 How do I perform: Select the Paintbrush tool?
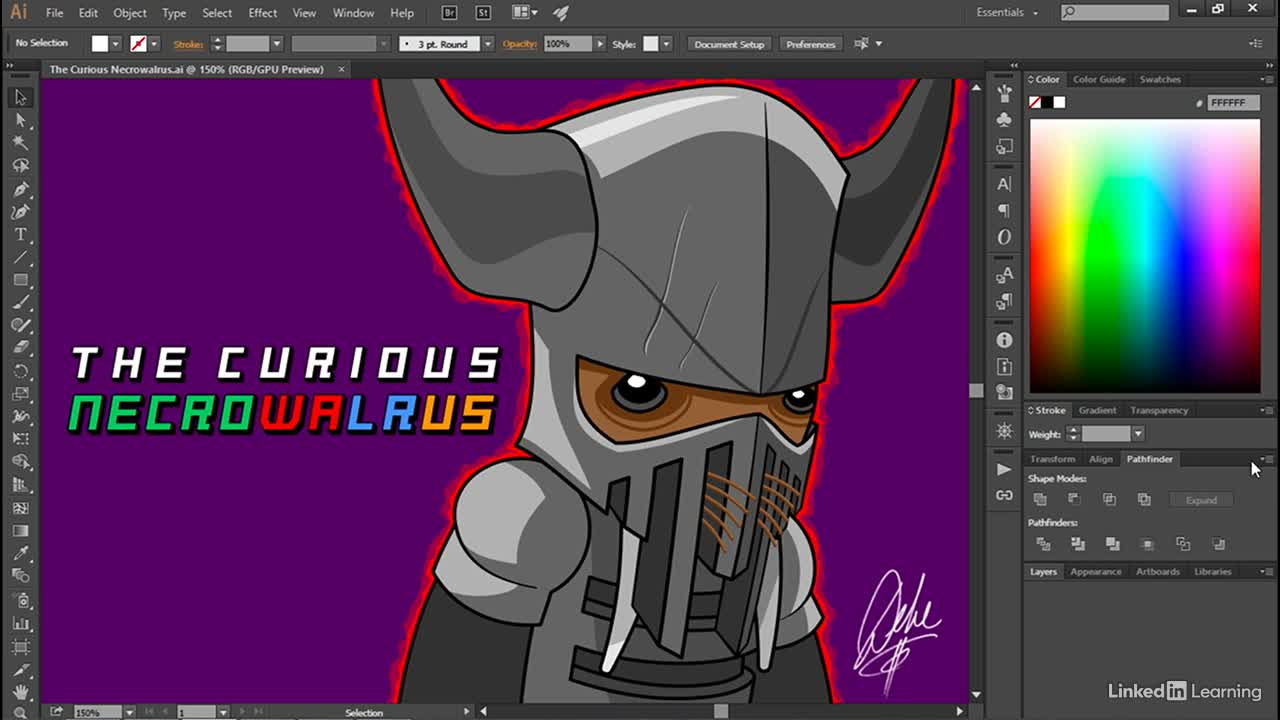20,303
